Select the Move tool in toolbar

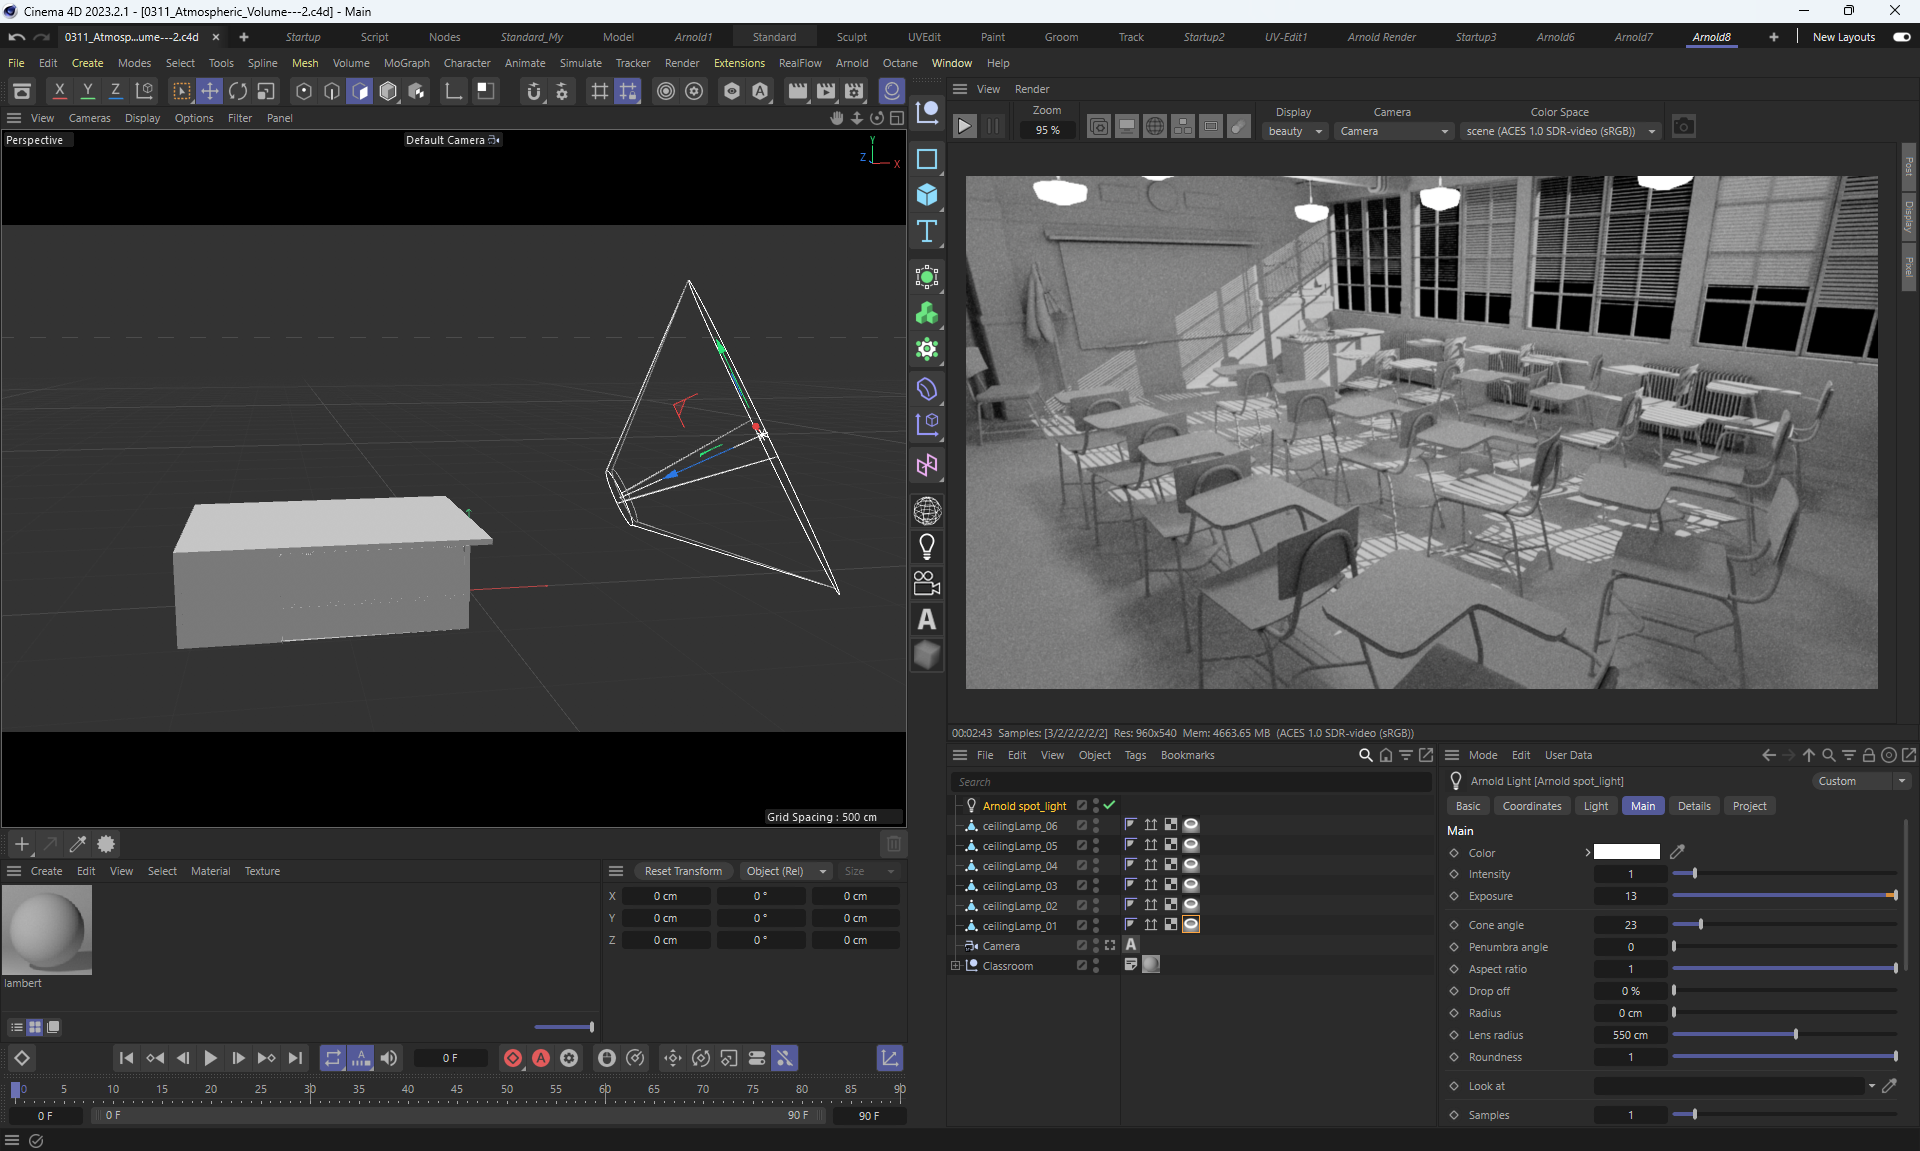pos(210,91)
